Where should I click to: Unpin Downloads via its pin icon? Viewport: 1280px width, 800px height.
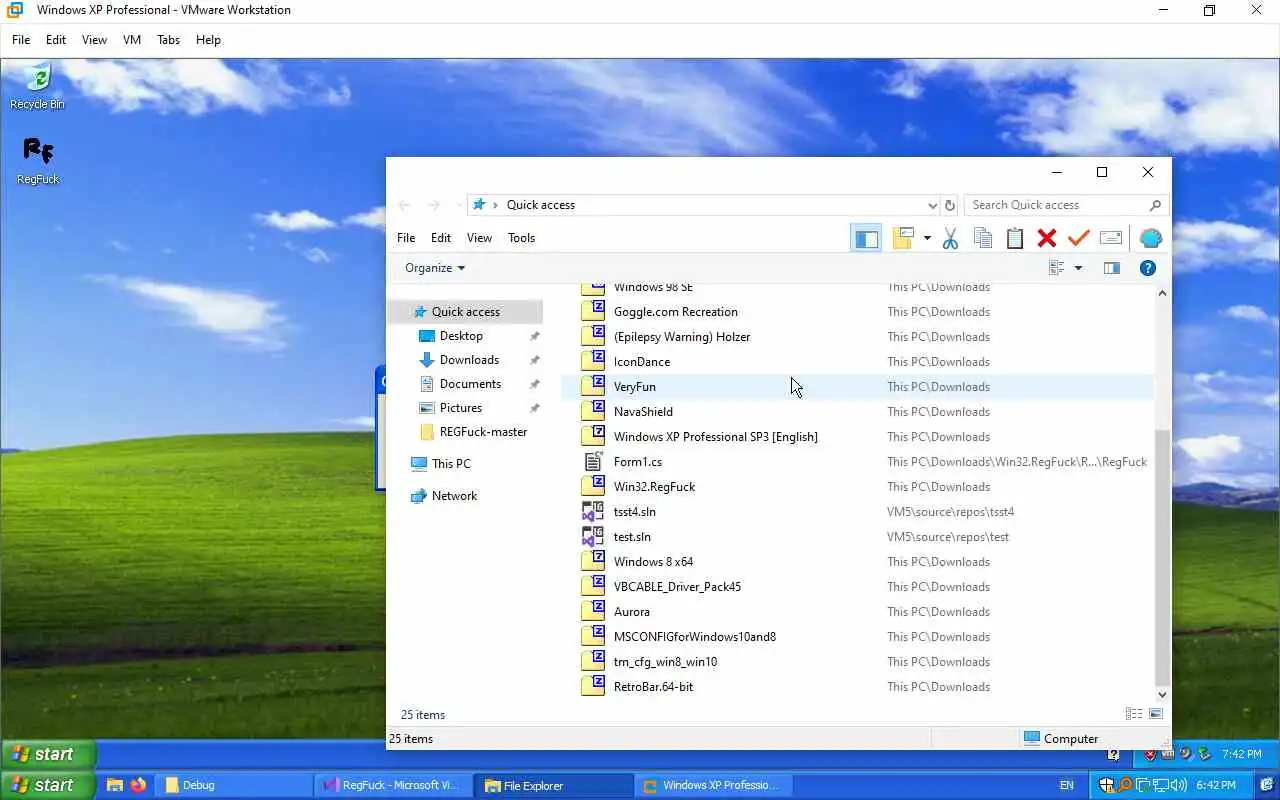coord(534,360)
